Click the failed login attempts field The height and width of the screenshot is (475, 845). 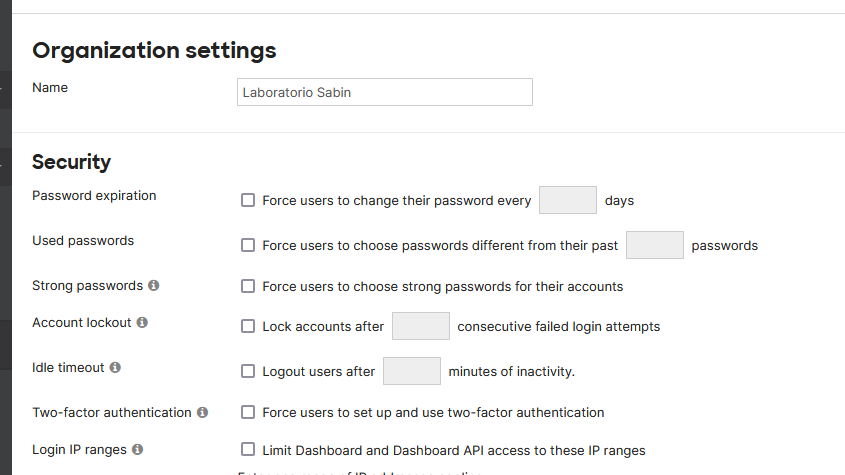tap(420, 326)
